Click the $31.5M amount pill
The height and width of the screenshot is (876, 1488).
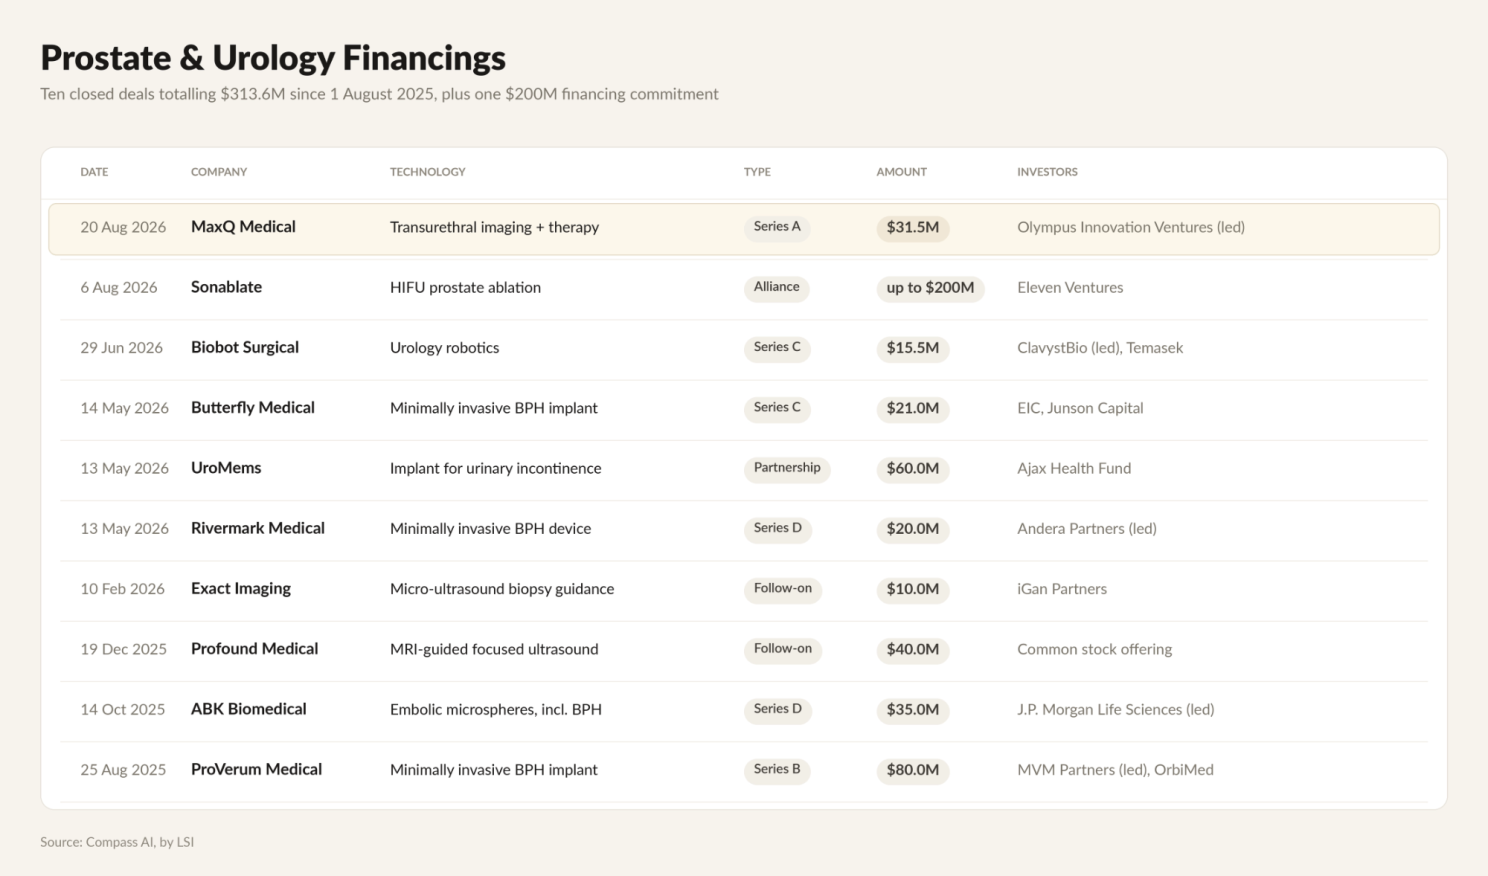click(x=912, y=227)
